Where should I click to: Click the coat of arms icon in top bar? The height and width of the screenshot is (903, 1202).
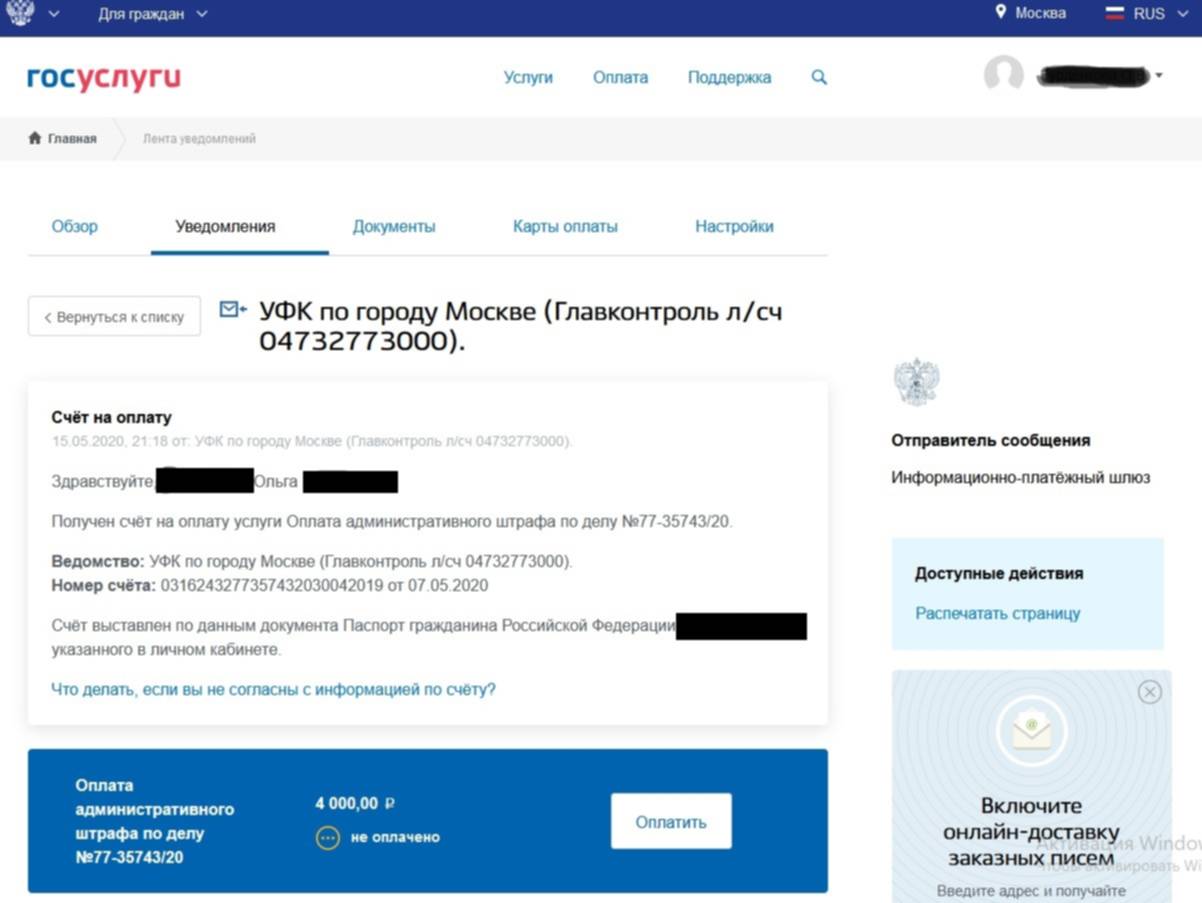click(20, 13)
